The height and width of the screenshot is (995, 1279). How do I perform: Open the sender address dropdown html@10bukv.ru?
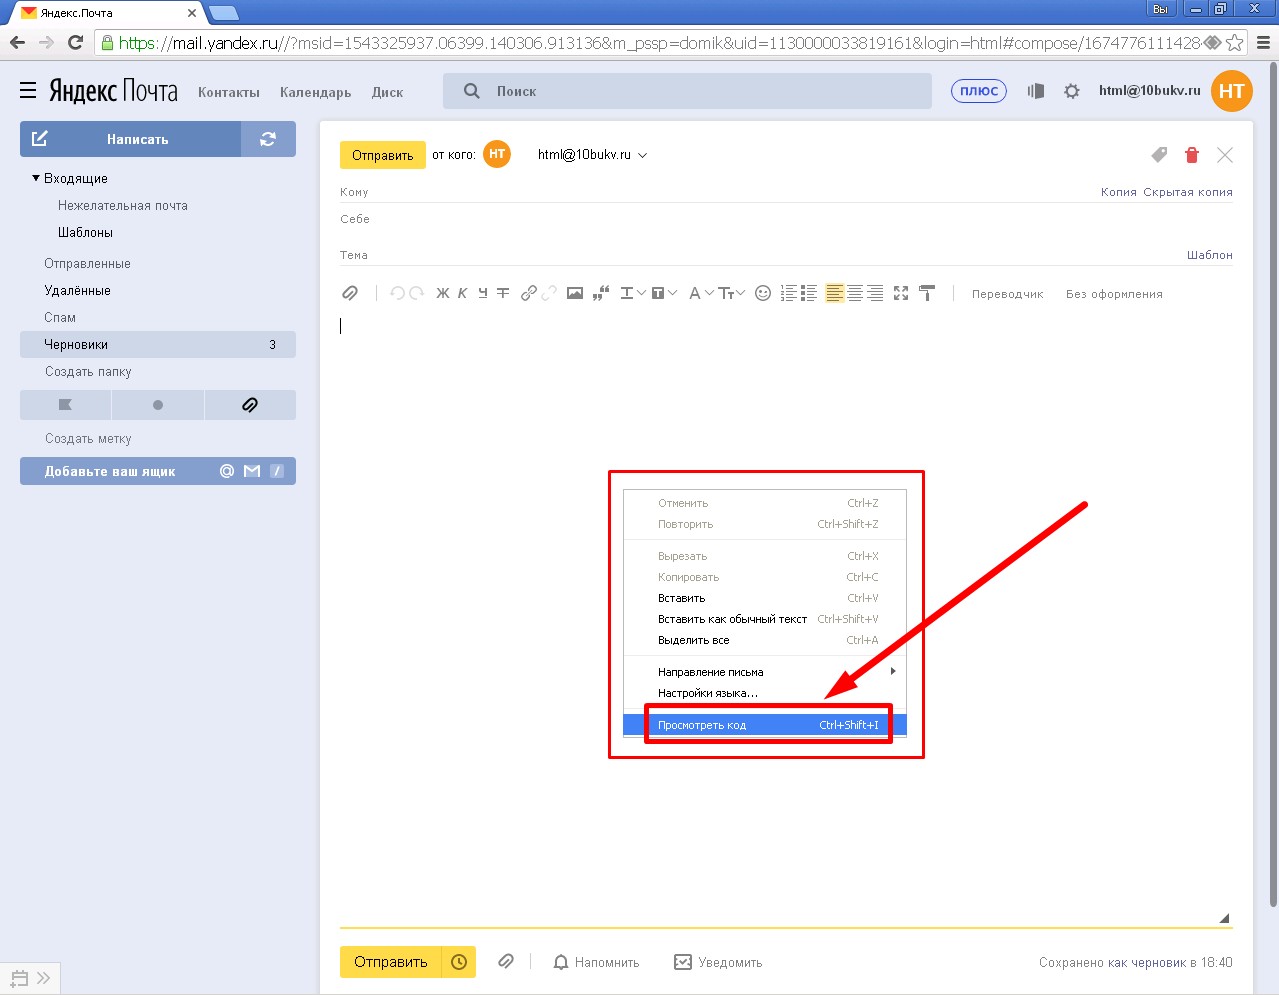[592, 155]
